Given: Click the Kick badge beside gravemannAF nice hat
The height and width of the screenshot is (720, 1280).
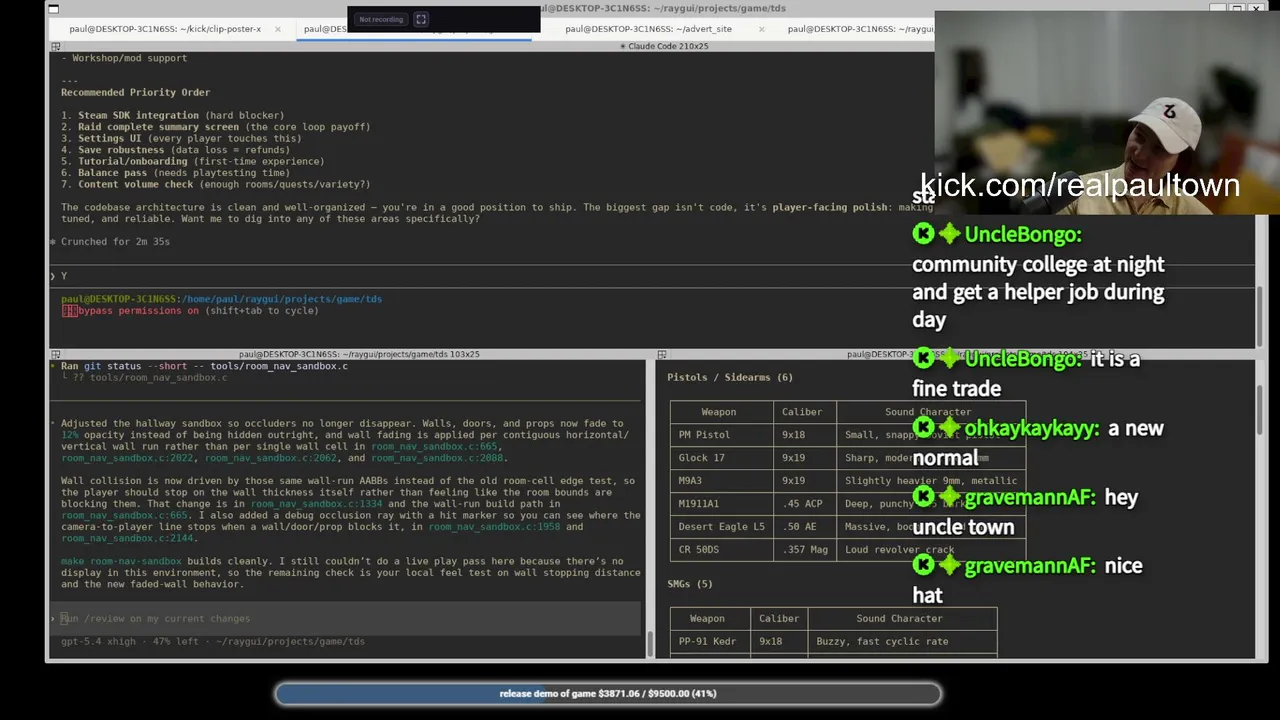Looking at the screenshot, I should [x=923, y=566].
